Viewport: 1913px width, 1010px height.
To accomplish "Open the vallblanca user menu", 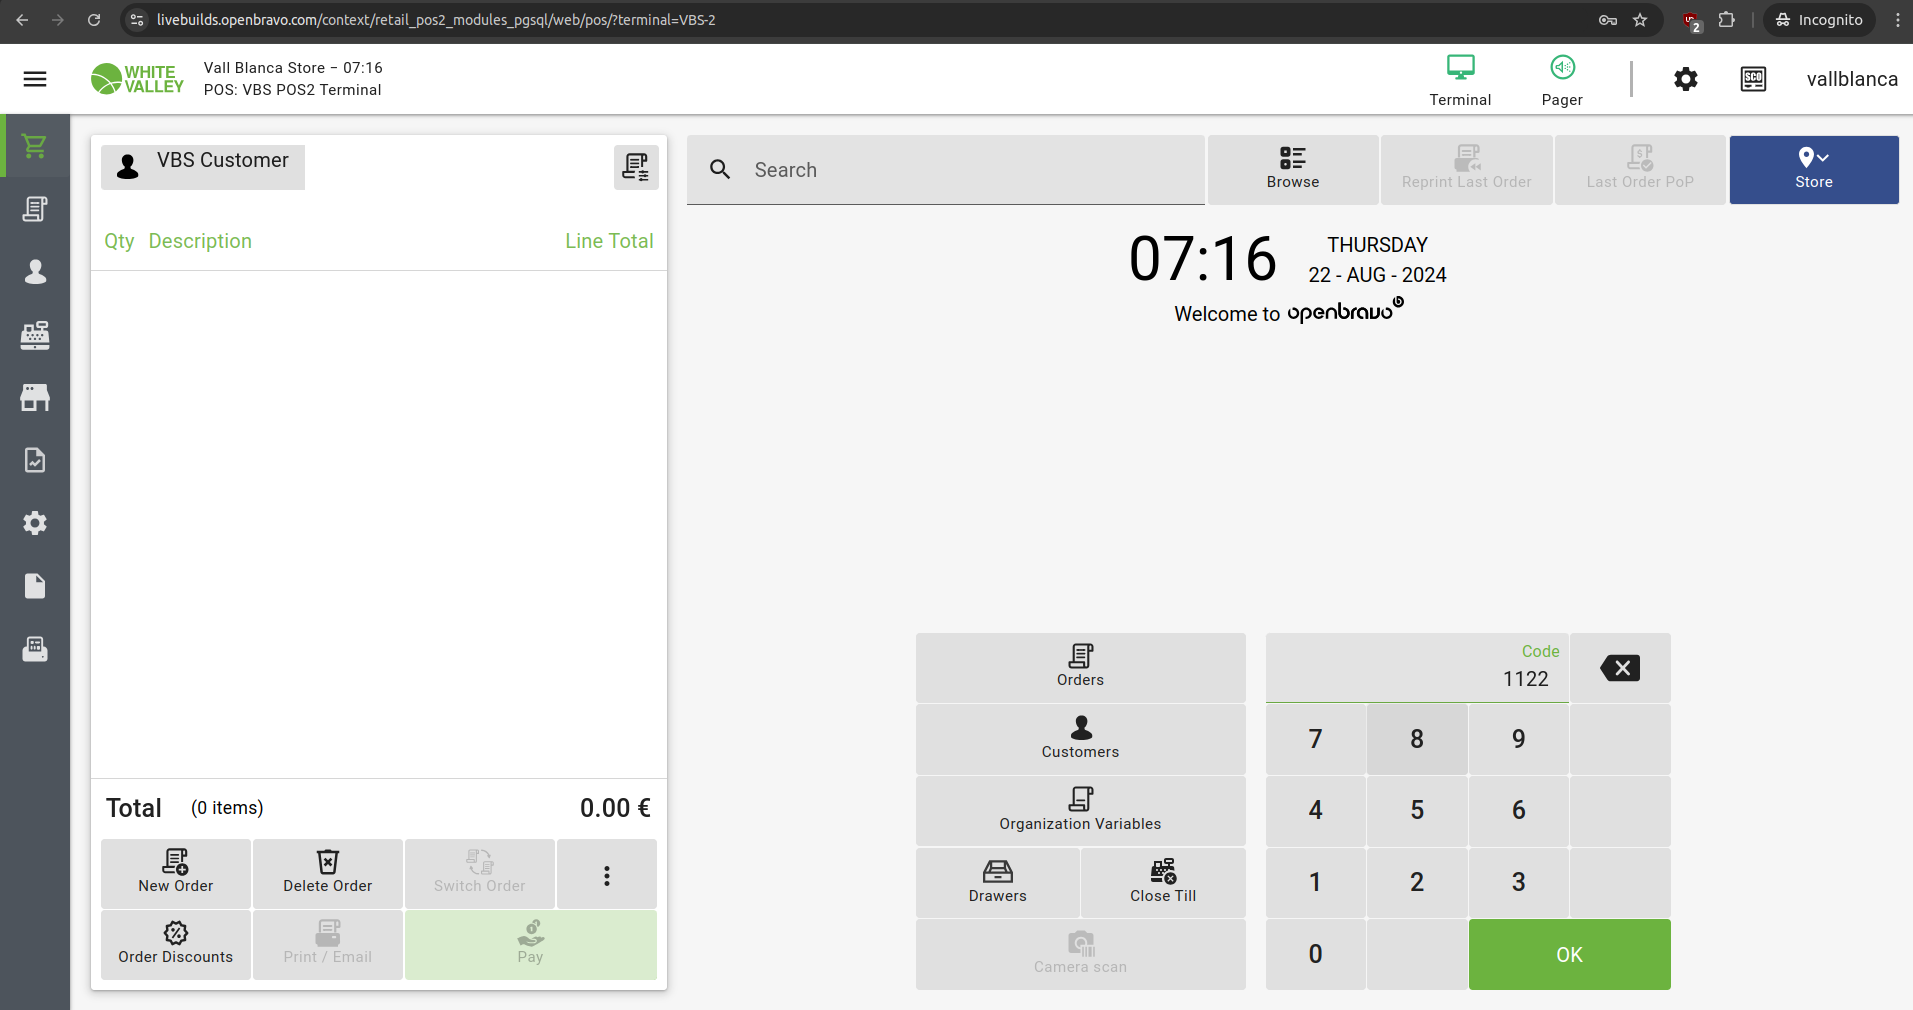I will [1851, 79].
